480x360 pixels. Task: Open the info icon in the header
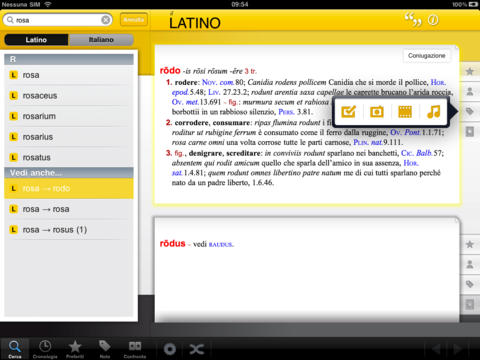[x=433, y=20]
